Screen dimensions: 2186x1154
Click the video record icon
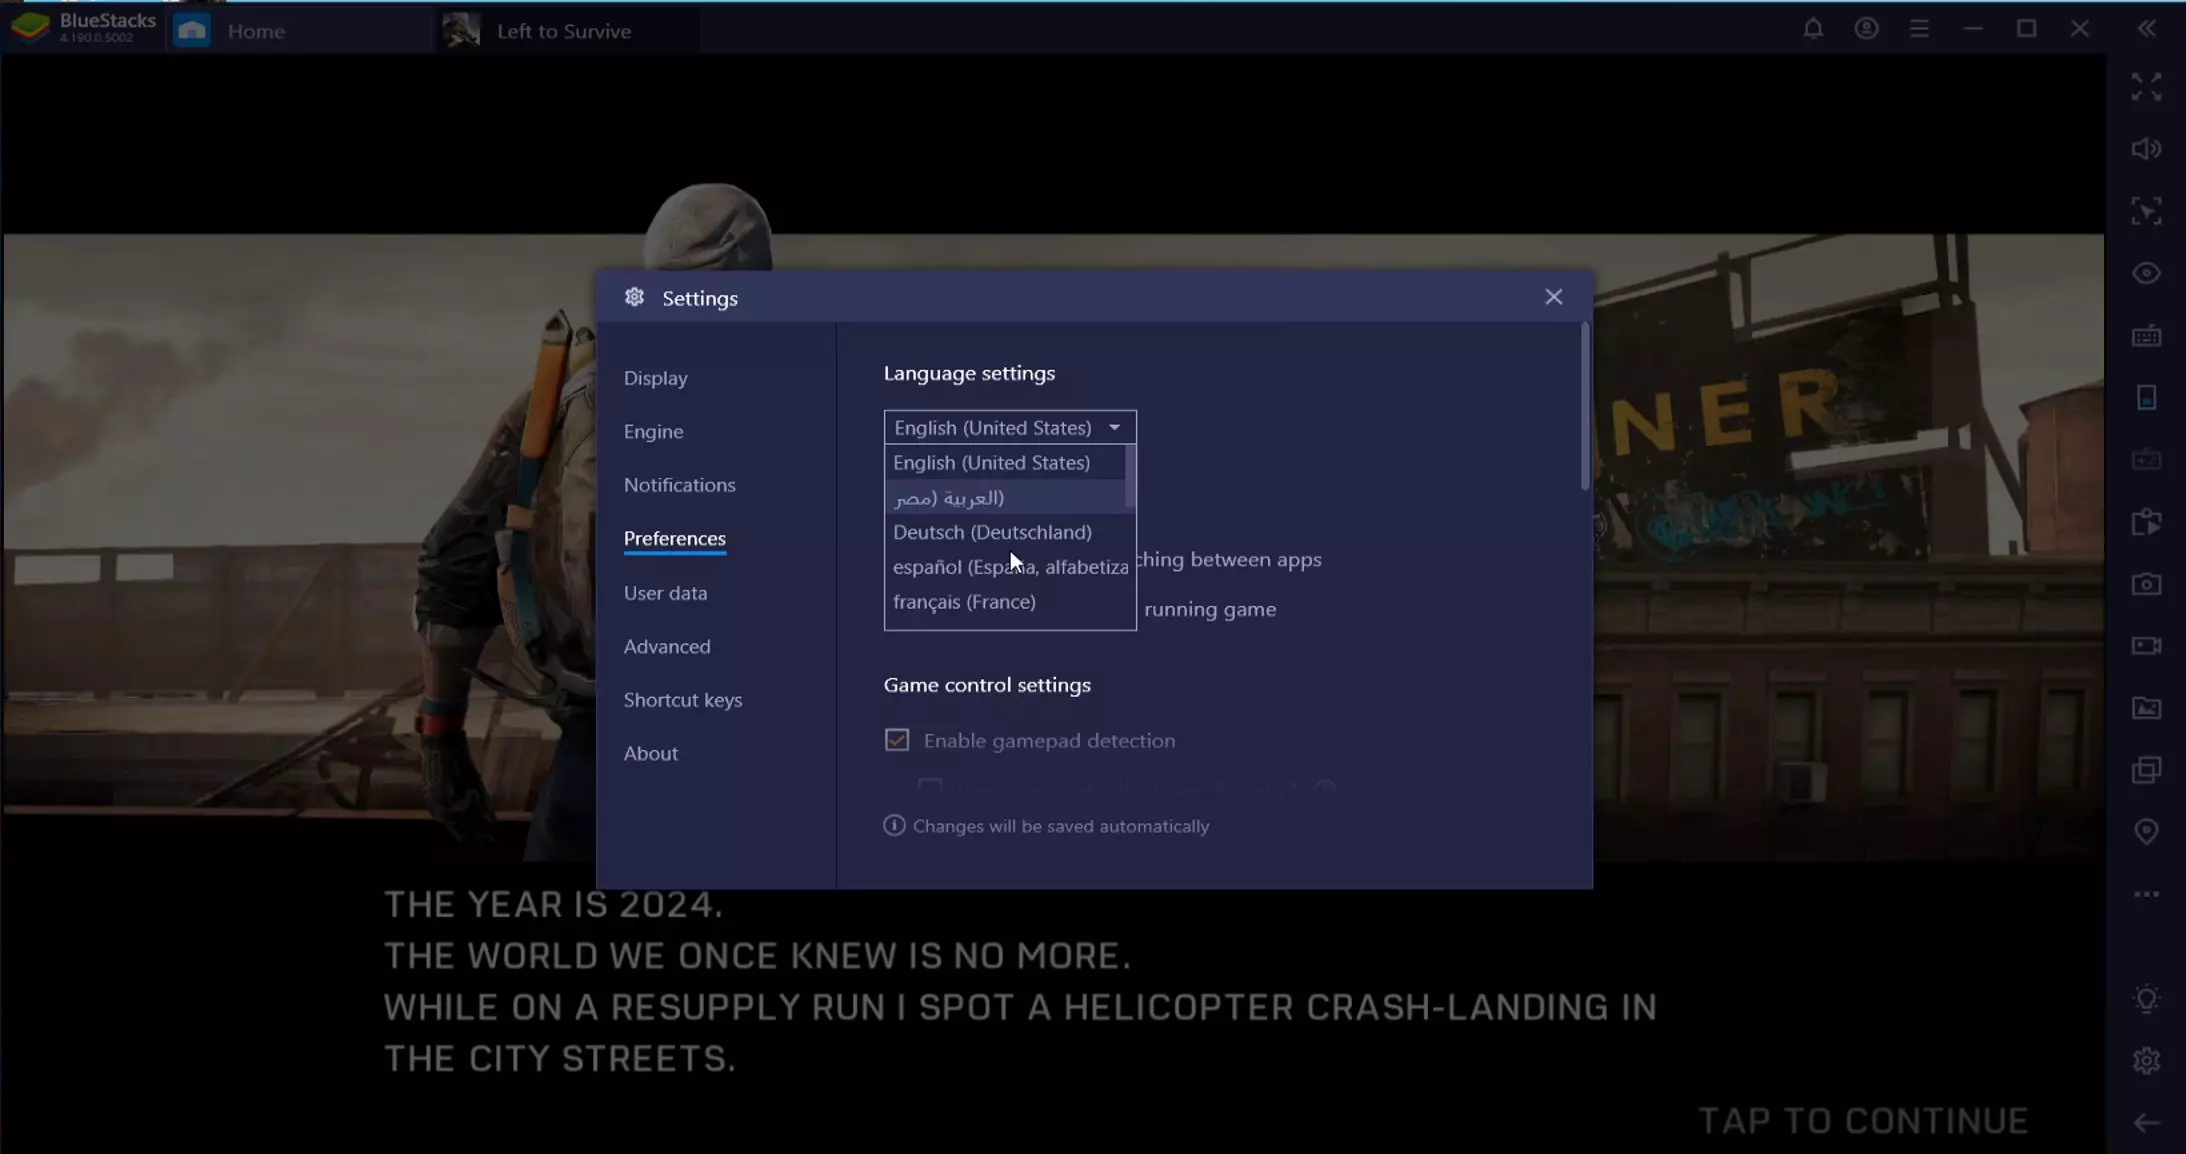tap(2146, 646)
